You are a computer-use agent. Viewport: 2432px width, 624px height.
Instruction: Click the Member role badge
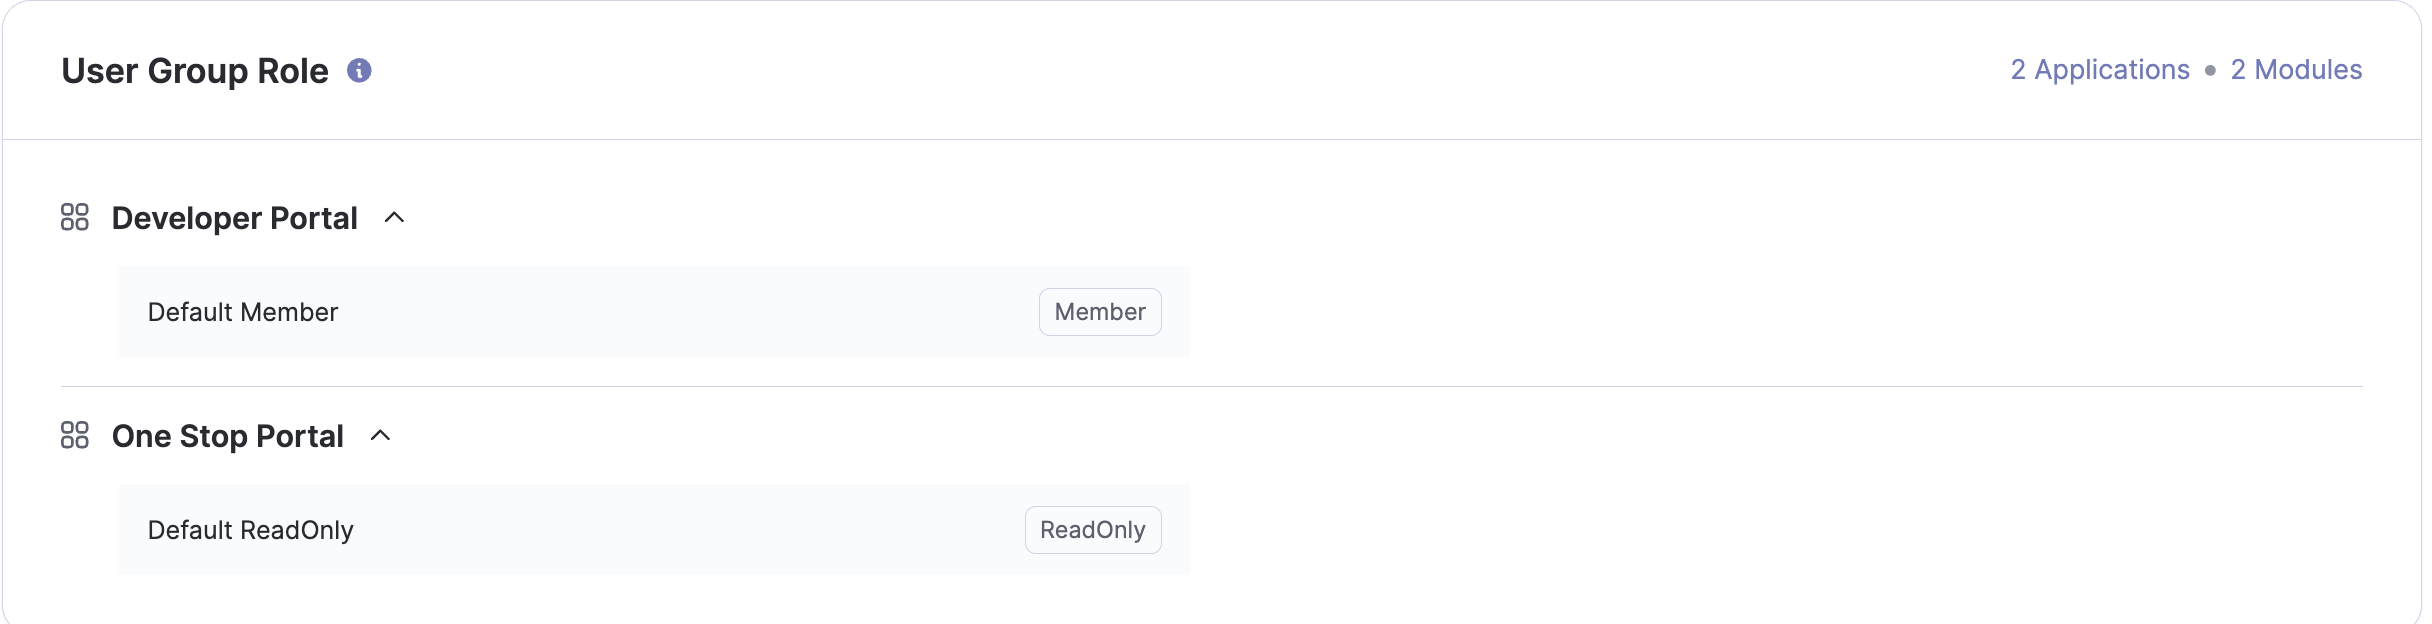click(1100, 312)
